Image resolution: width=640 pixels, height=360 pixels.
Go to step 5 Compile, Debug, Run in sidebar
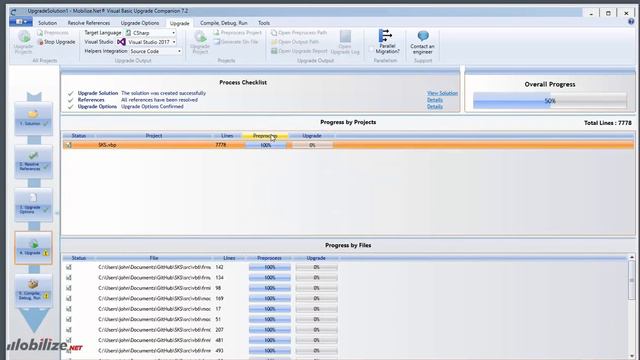pos(33,290)
